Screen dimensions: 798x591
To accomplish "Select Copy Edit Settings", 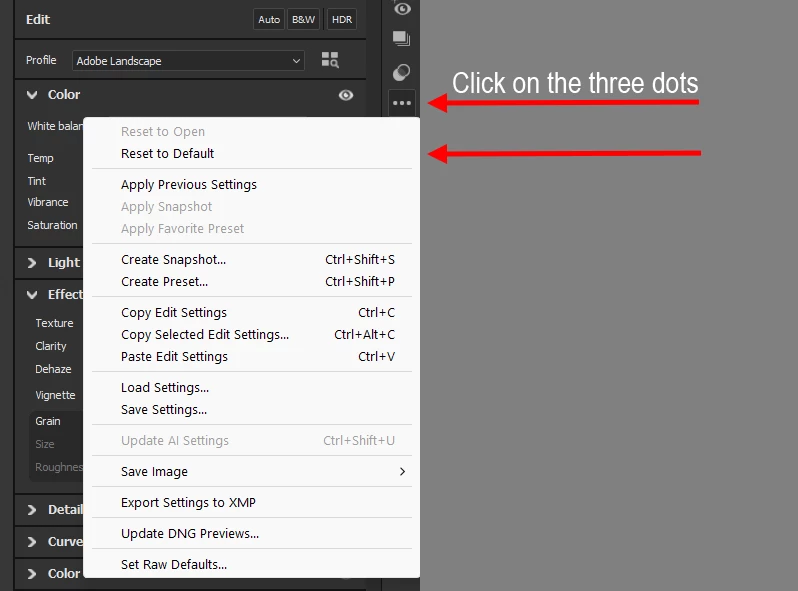I will coord(252,313).
